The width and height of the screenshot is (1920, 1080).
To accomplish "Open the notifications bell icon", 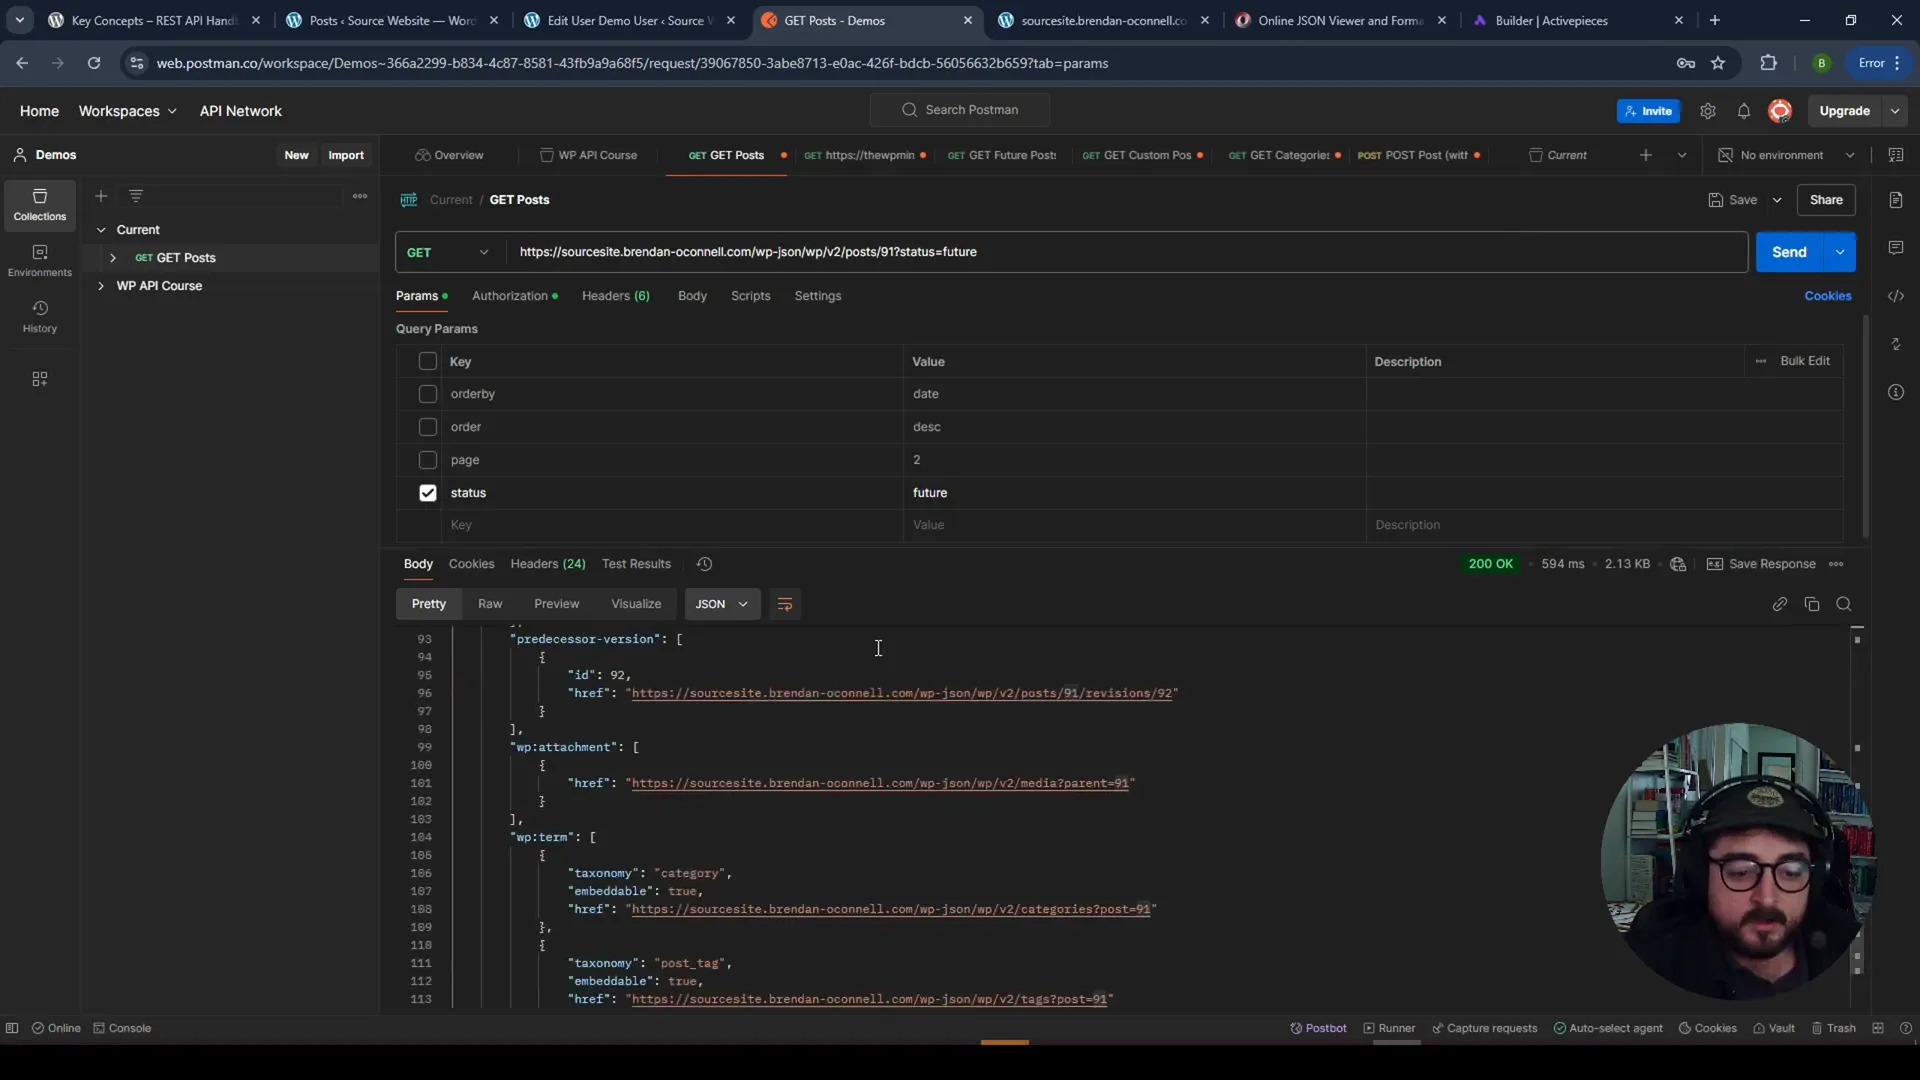I will tap(1744, 111).
